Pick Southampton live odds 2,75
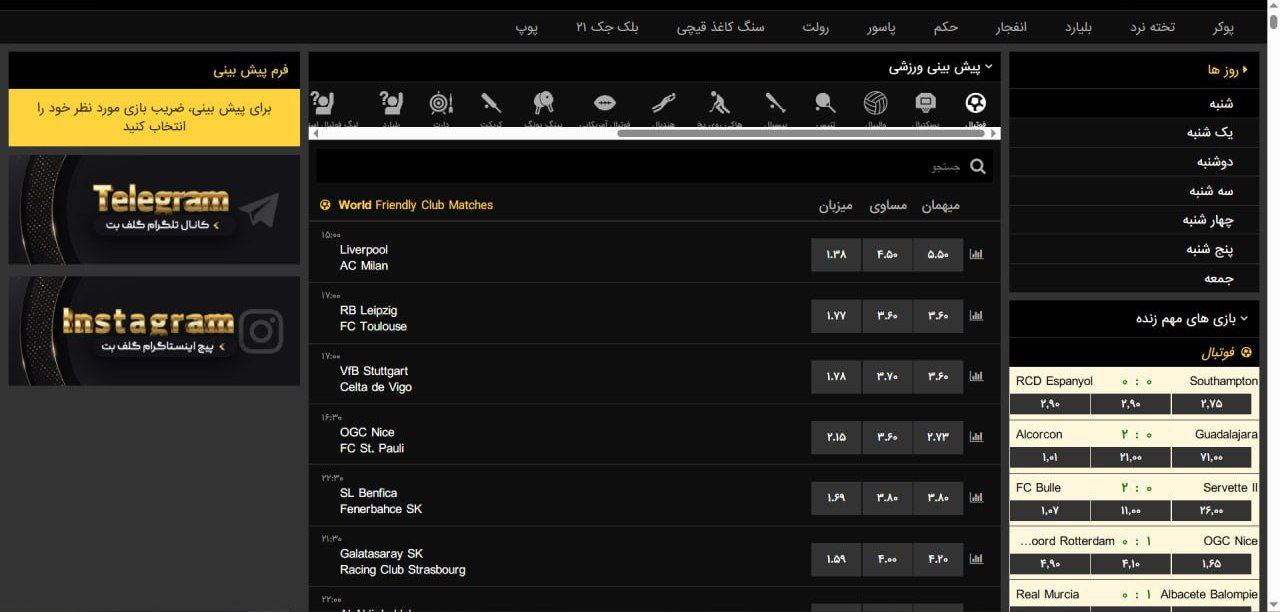Viewport: 1280px width, 612px height. click(1211, 404)
